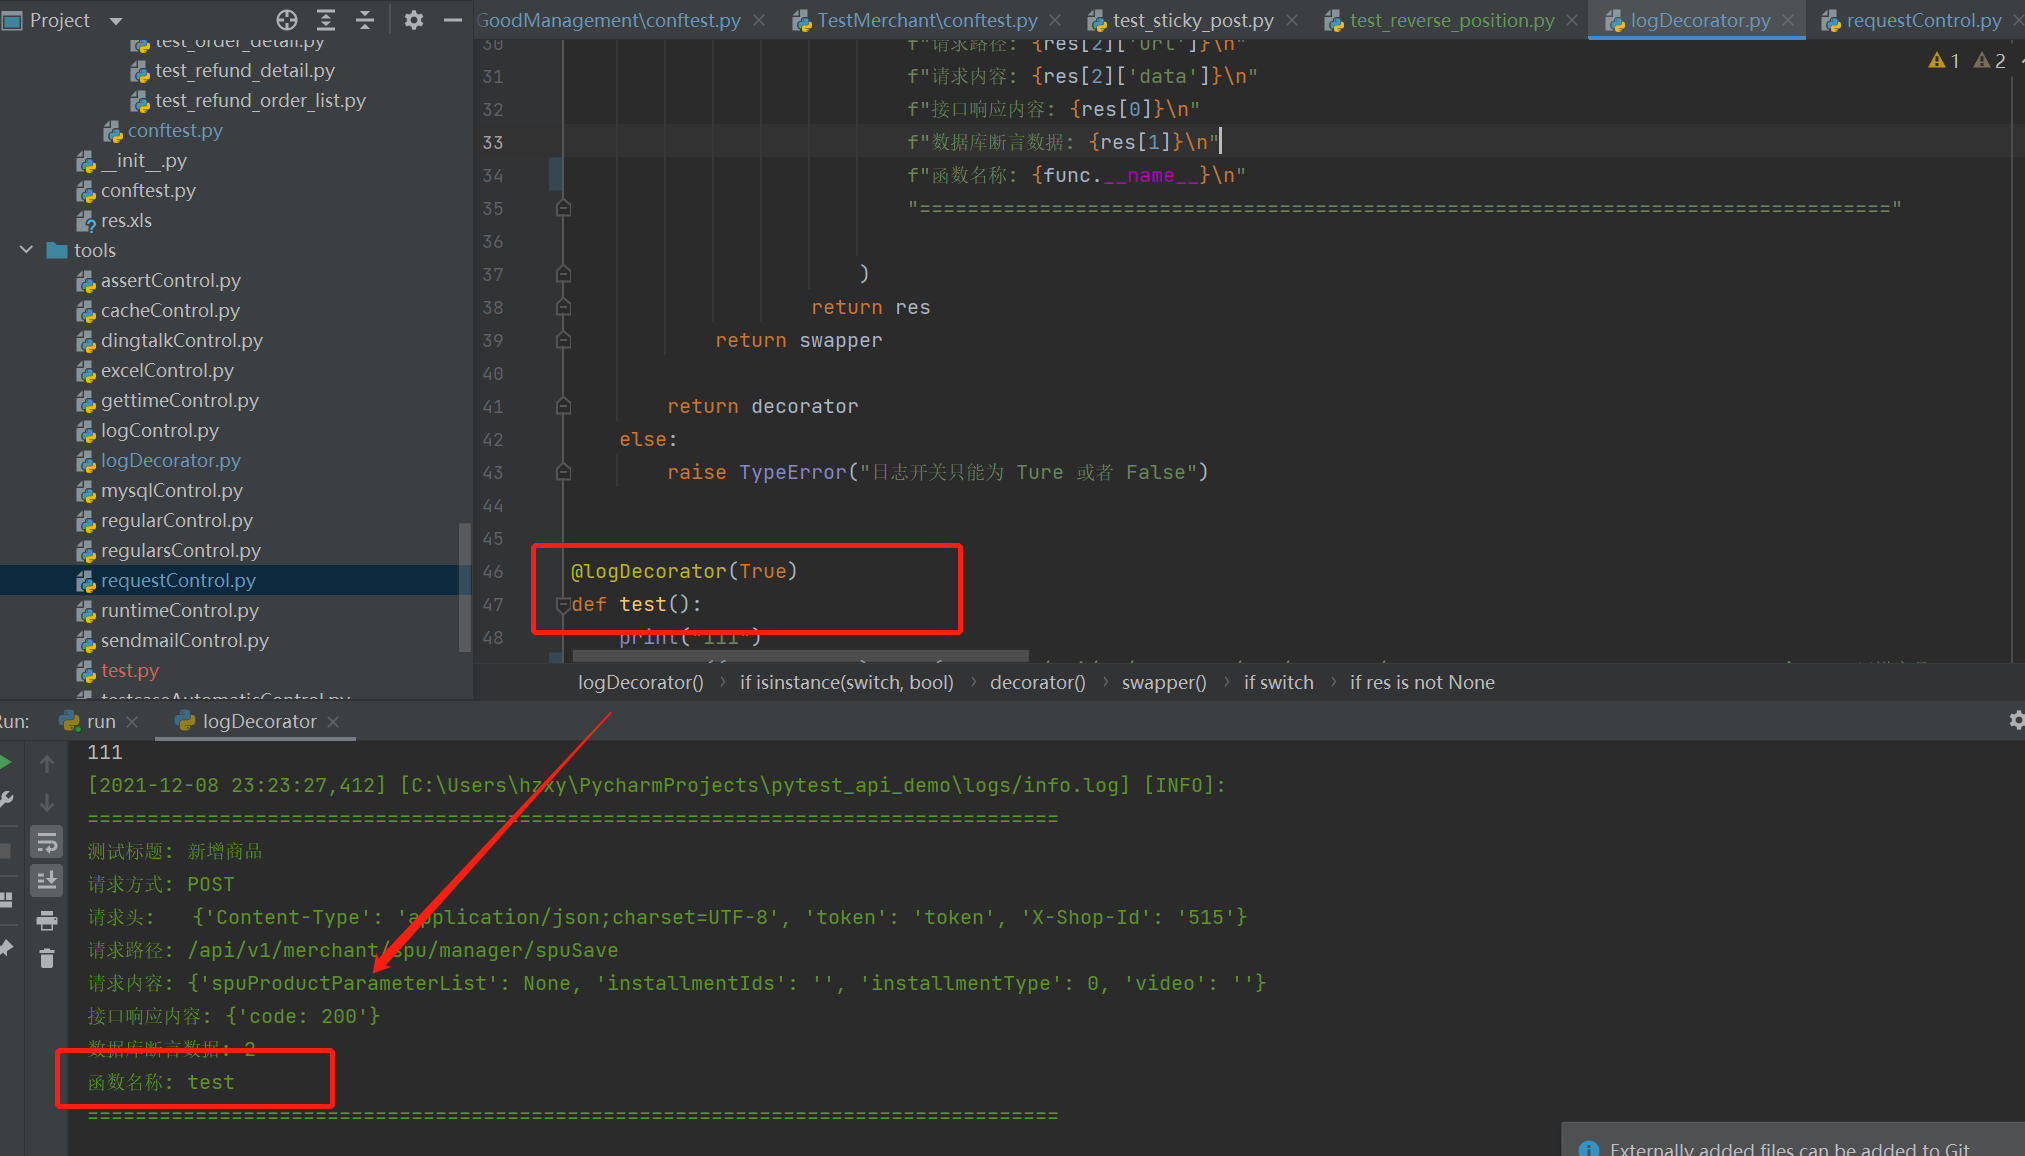Print the console output

48,920
